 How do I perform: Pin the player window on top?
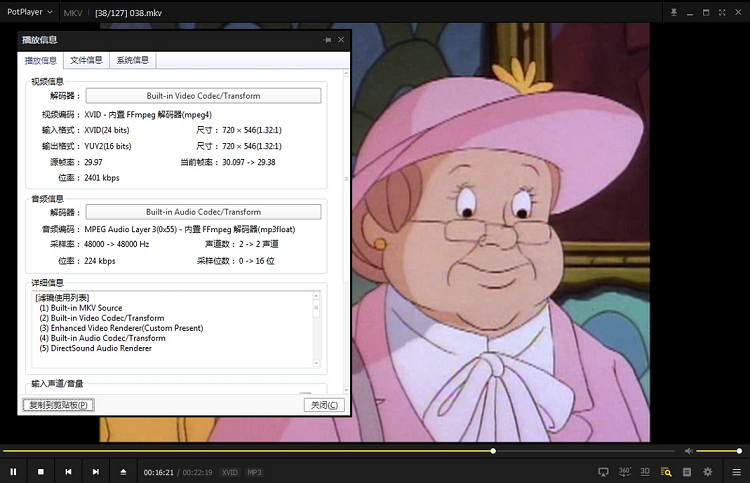click(x=674, y=13)
